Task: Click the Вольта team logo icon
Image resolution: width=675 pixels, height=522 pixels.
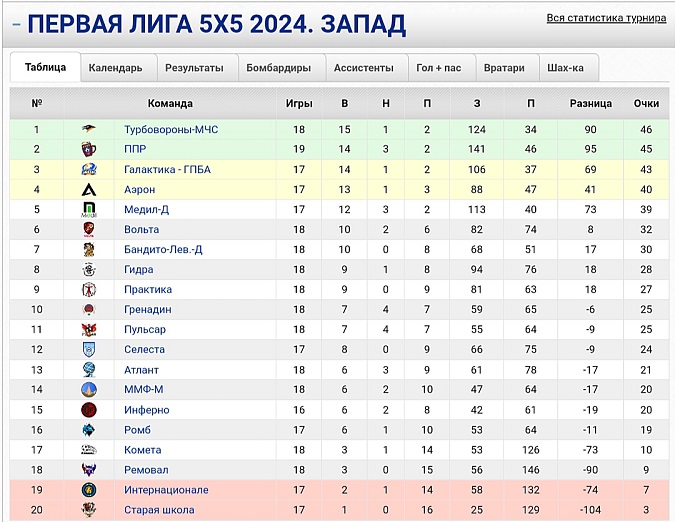Action: point(89,229)
